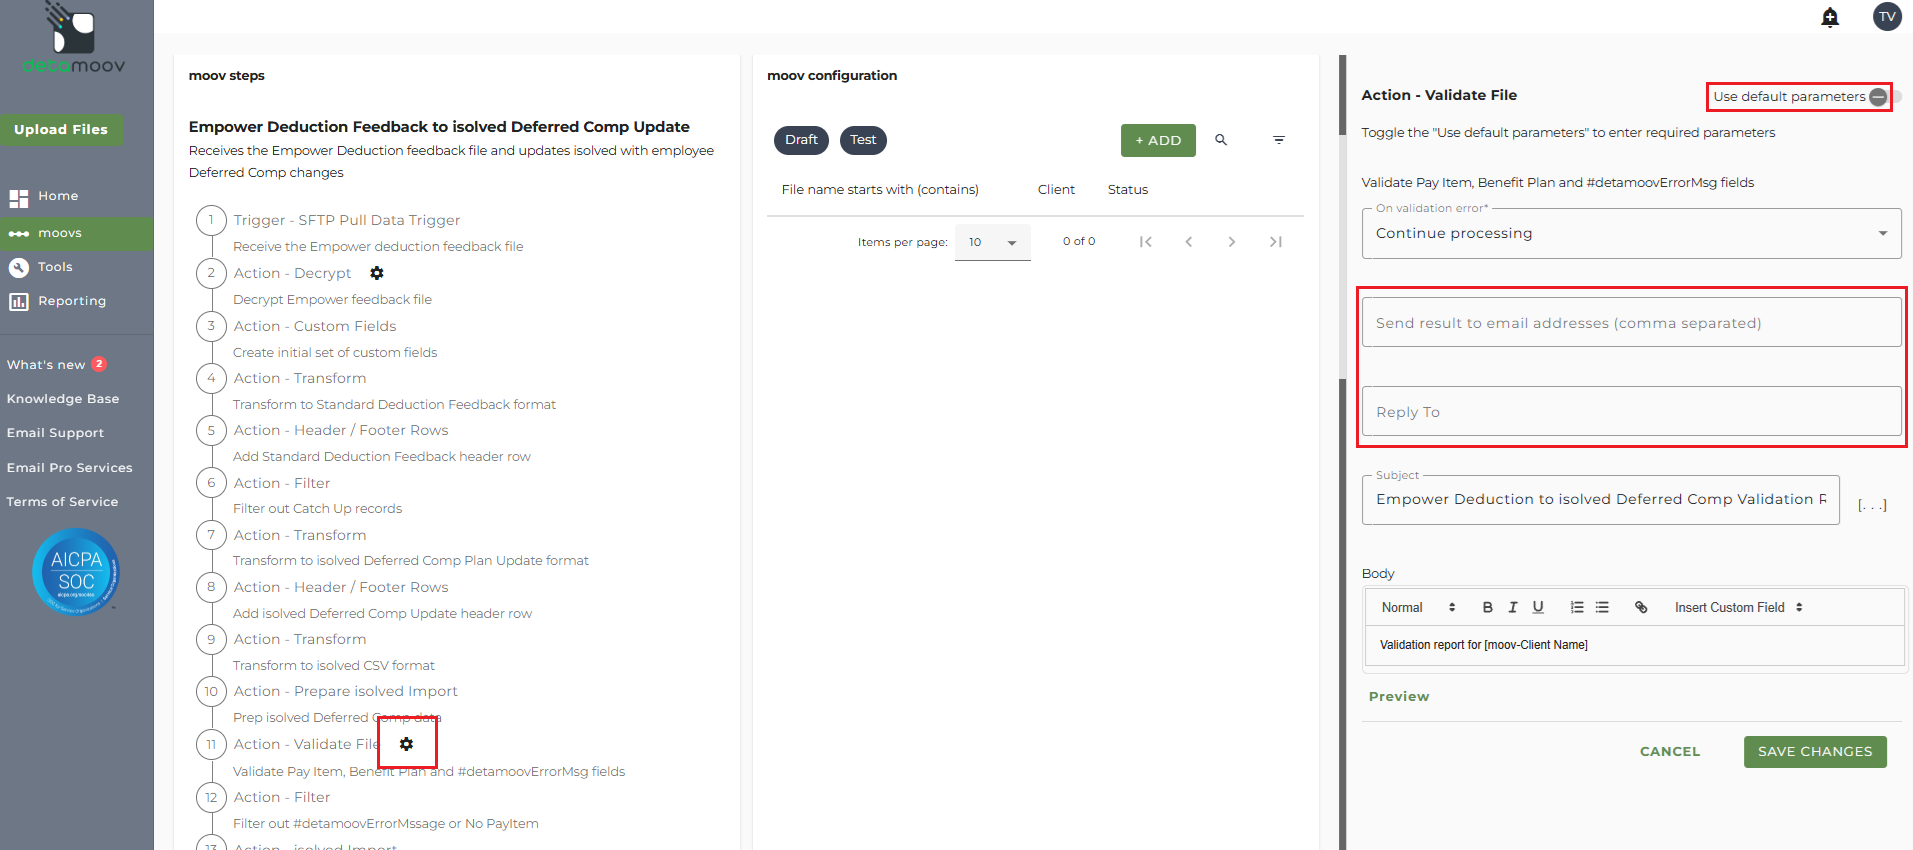The height and width of the screenshot is (850, 1913).
Task: Select step 9 Action - Transform
Action: tap(300, 639)
